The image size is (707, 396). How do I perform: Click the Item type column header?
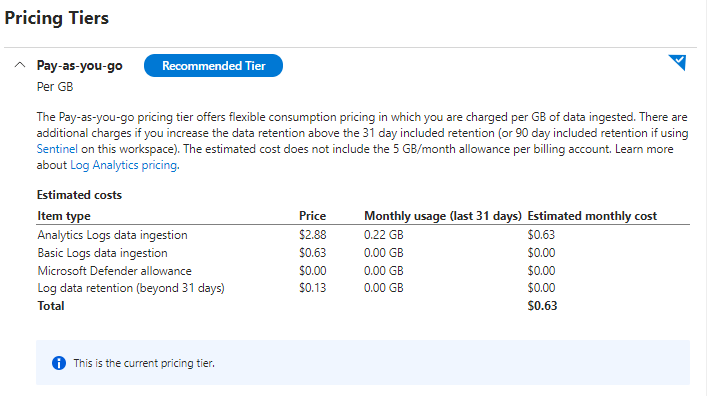coord(64,216)
